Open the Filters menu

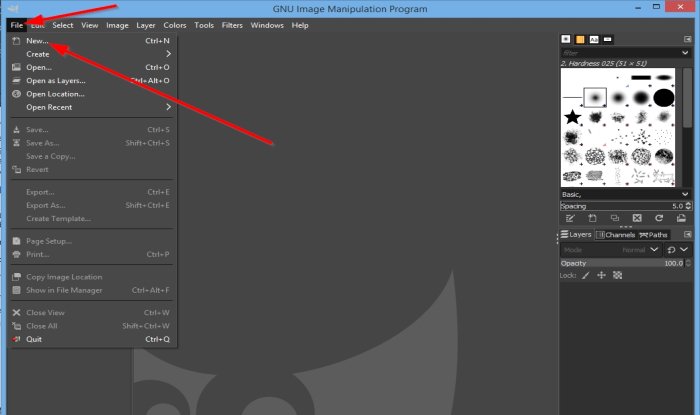pos(232,25)
